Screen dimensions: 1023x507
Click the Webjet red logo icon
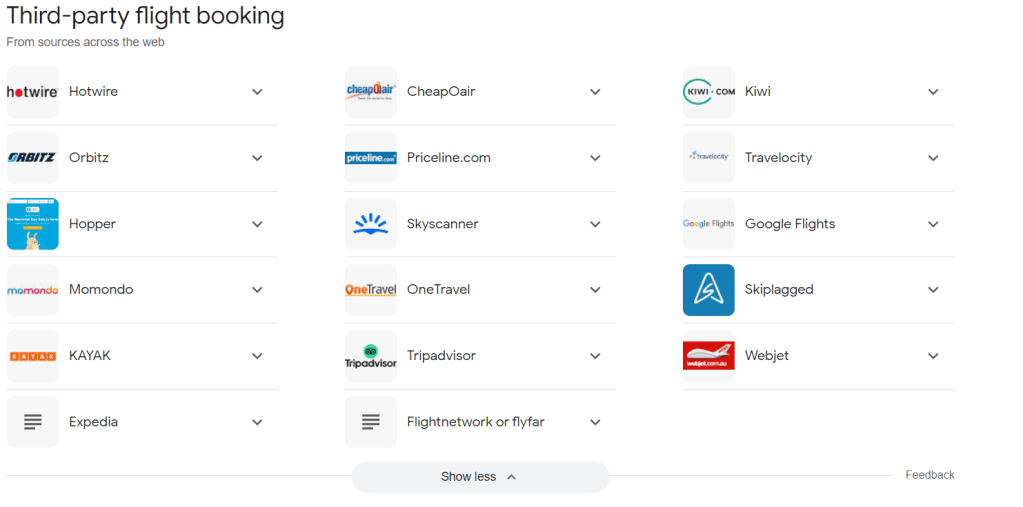[709, 356]
